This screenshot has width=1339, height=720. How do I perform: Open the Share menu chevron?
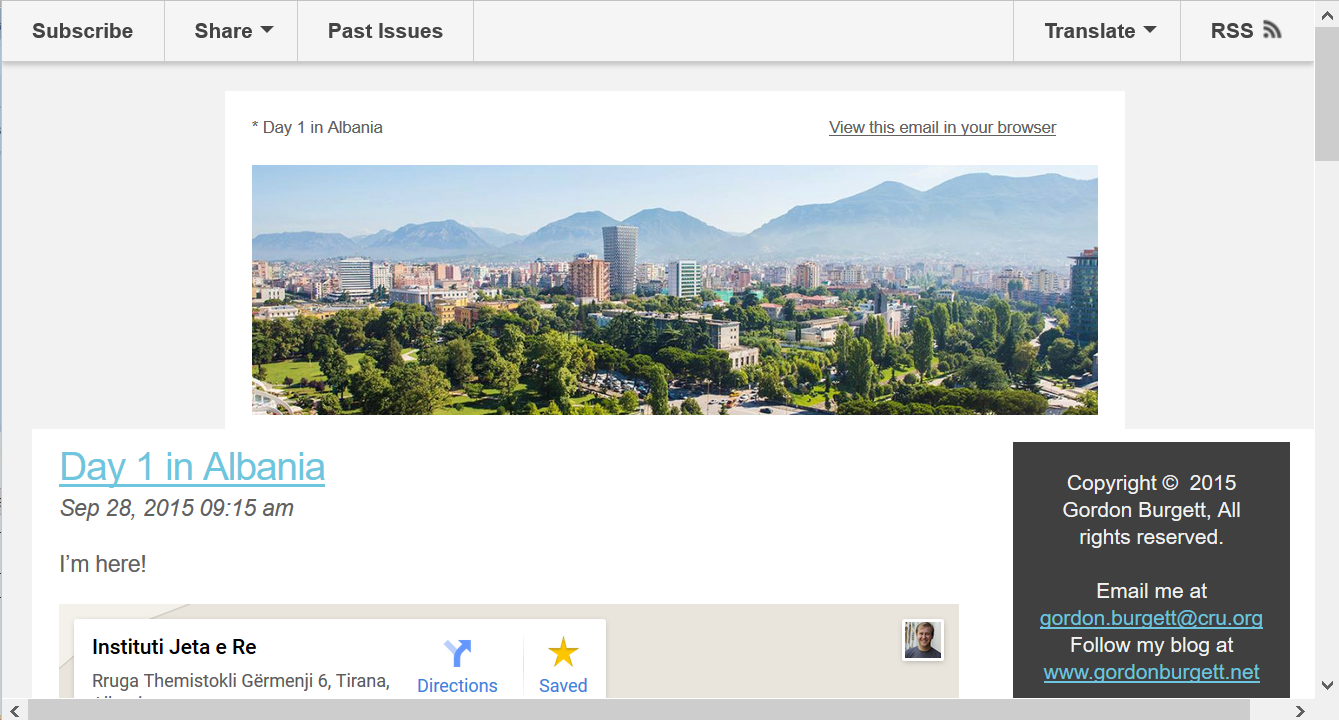pos(266,31)
